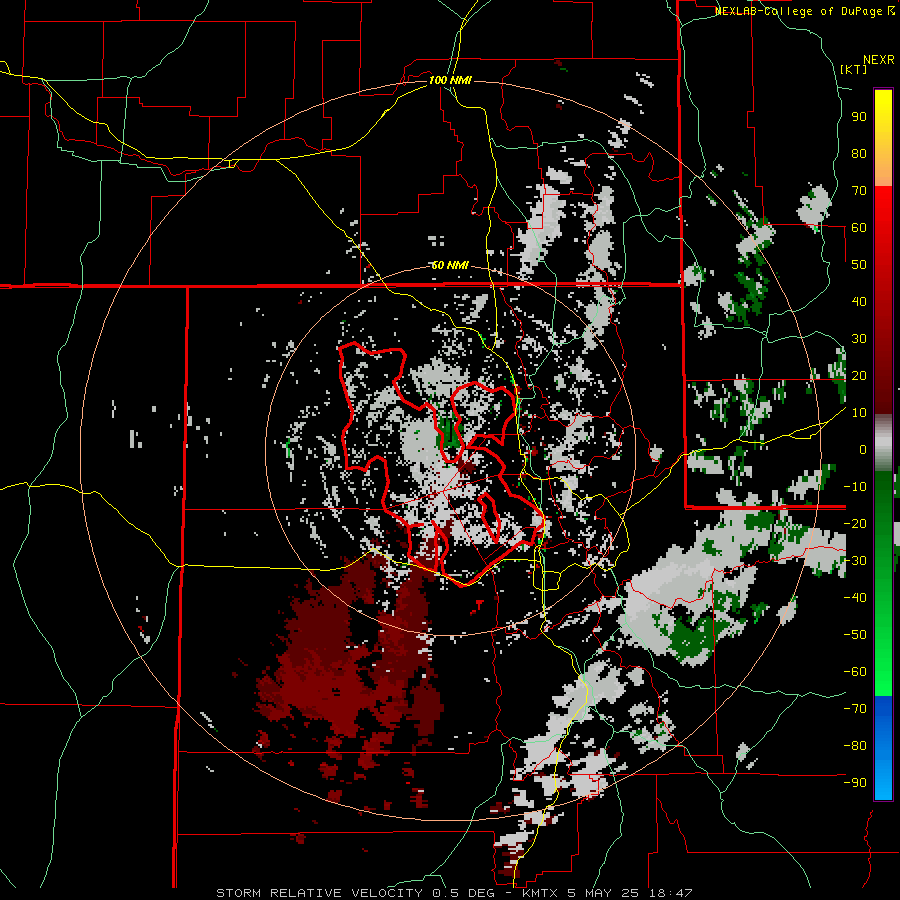
Task: Click the positive 10 value on the scale
Action: click(x=859, y=413)
